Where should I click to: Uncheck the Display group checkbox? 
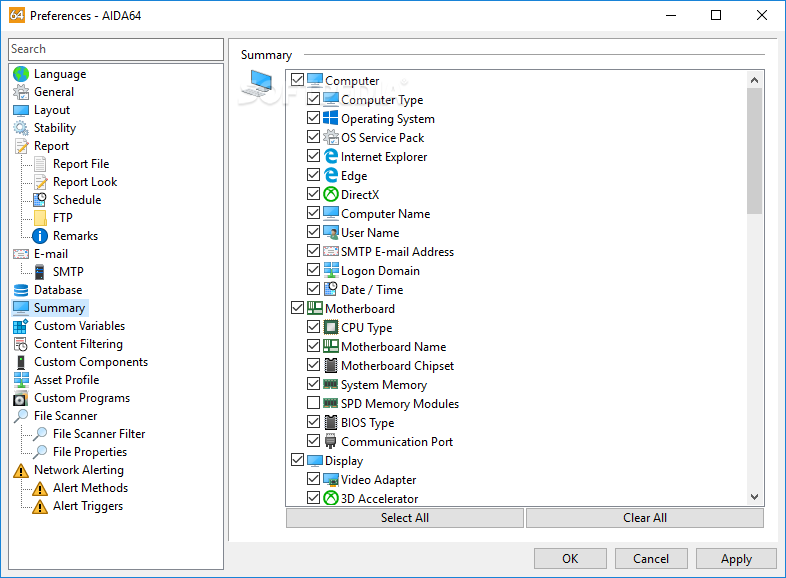tap(297, 460)
